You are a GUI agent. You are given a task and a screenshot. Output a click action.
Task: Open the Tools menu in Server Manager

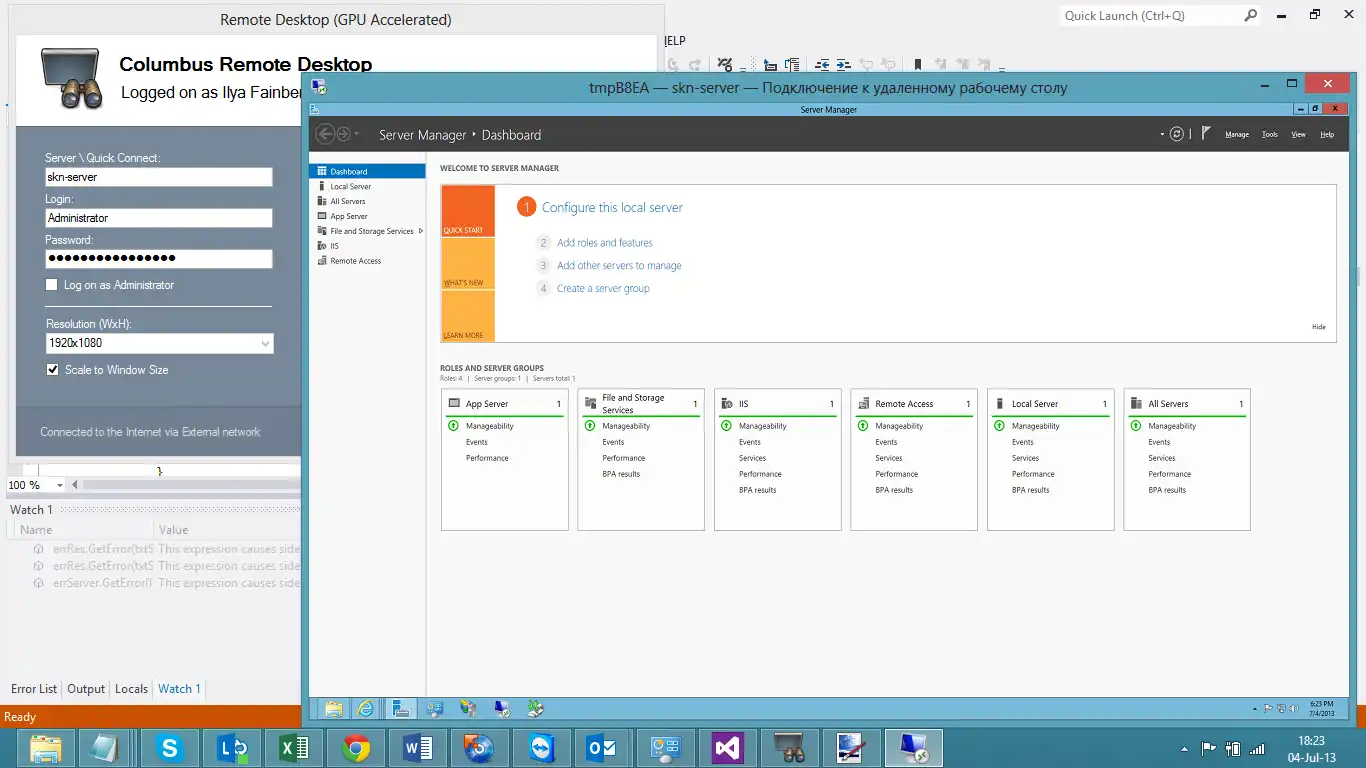click(1270, 134)
